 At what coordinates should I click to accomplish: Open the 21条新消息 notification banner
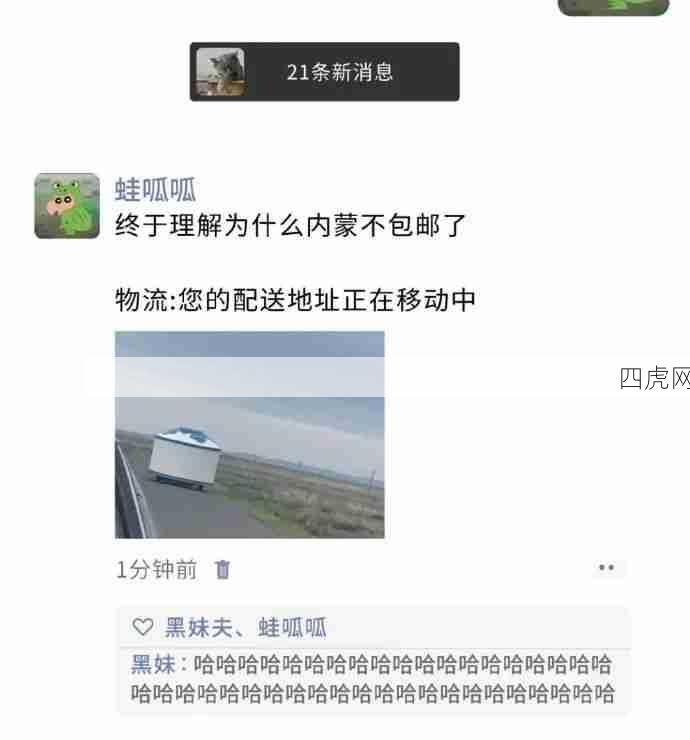pos(324,72)
